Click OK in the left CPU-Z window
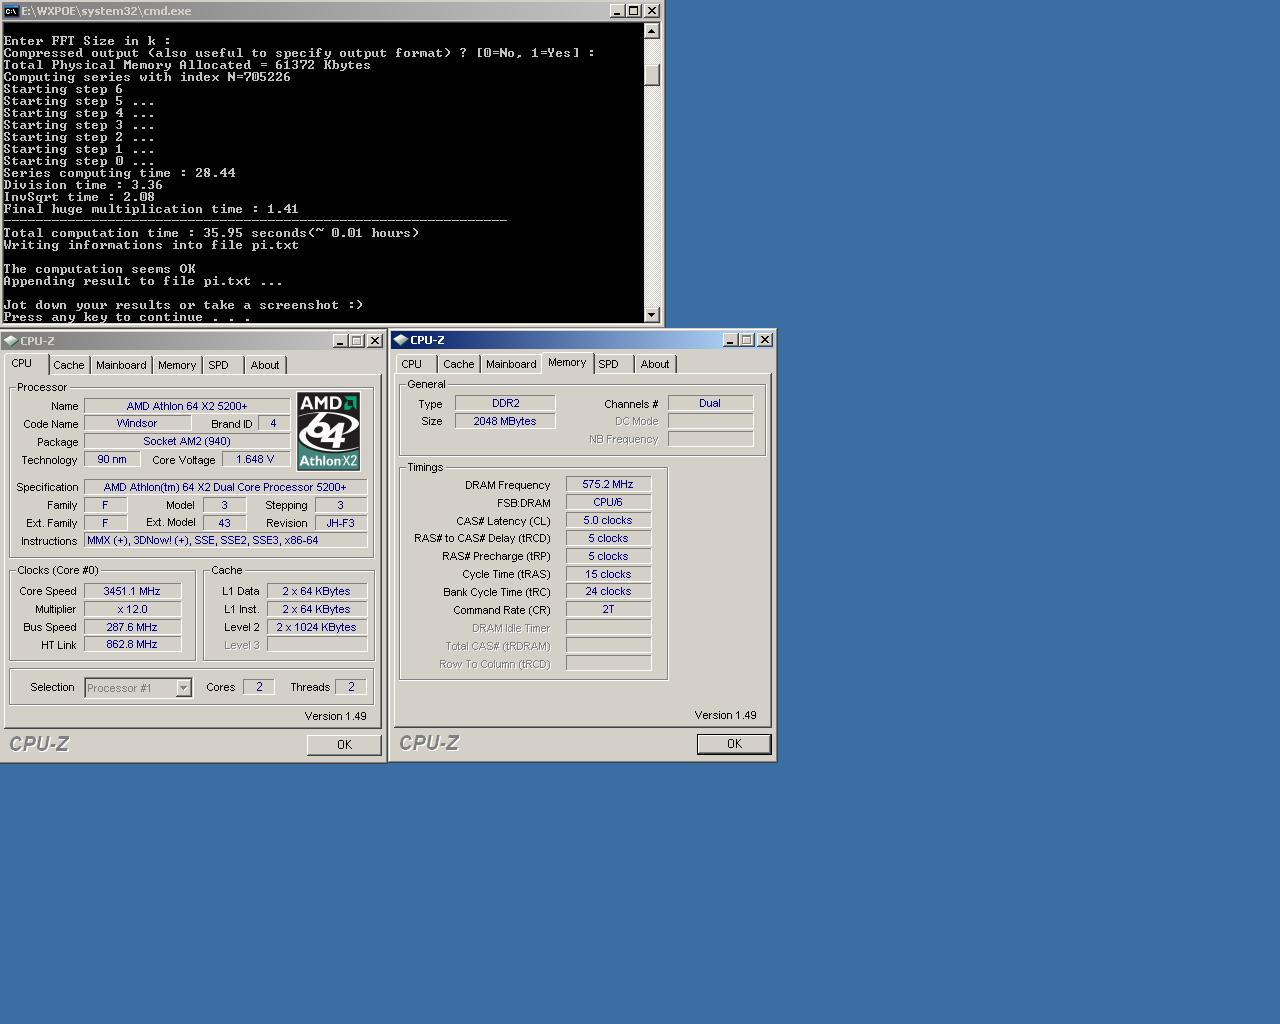The height and width of the screenshot is (1024, 1280). 344,745
